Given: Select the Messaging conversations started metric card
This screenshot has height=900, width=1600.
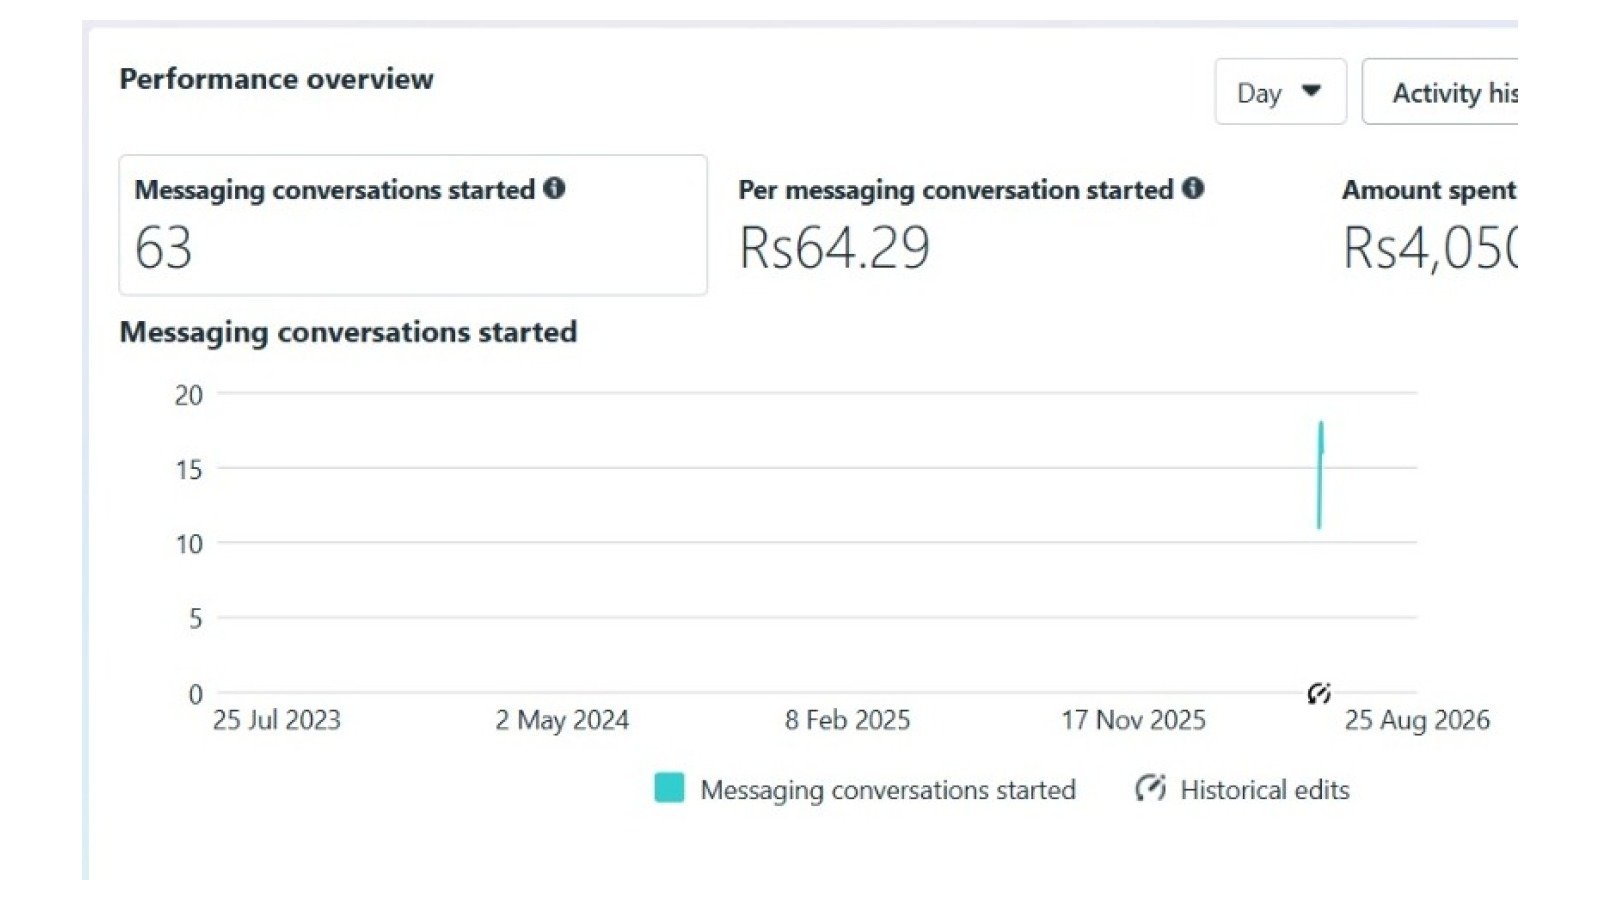Looking at the screenshot, I should coord(413,225).
